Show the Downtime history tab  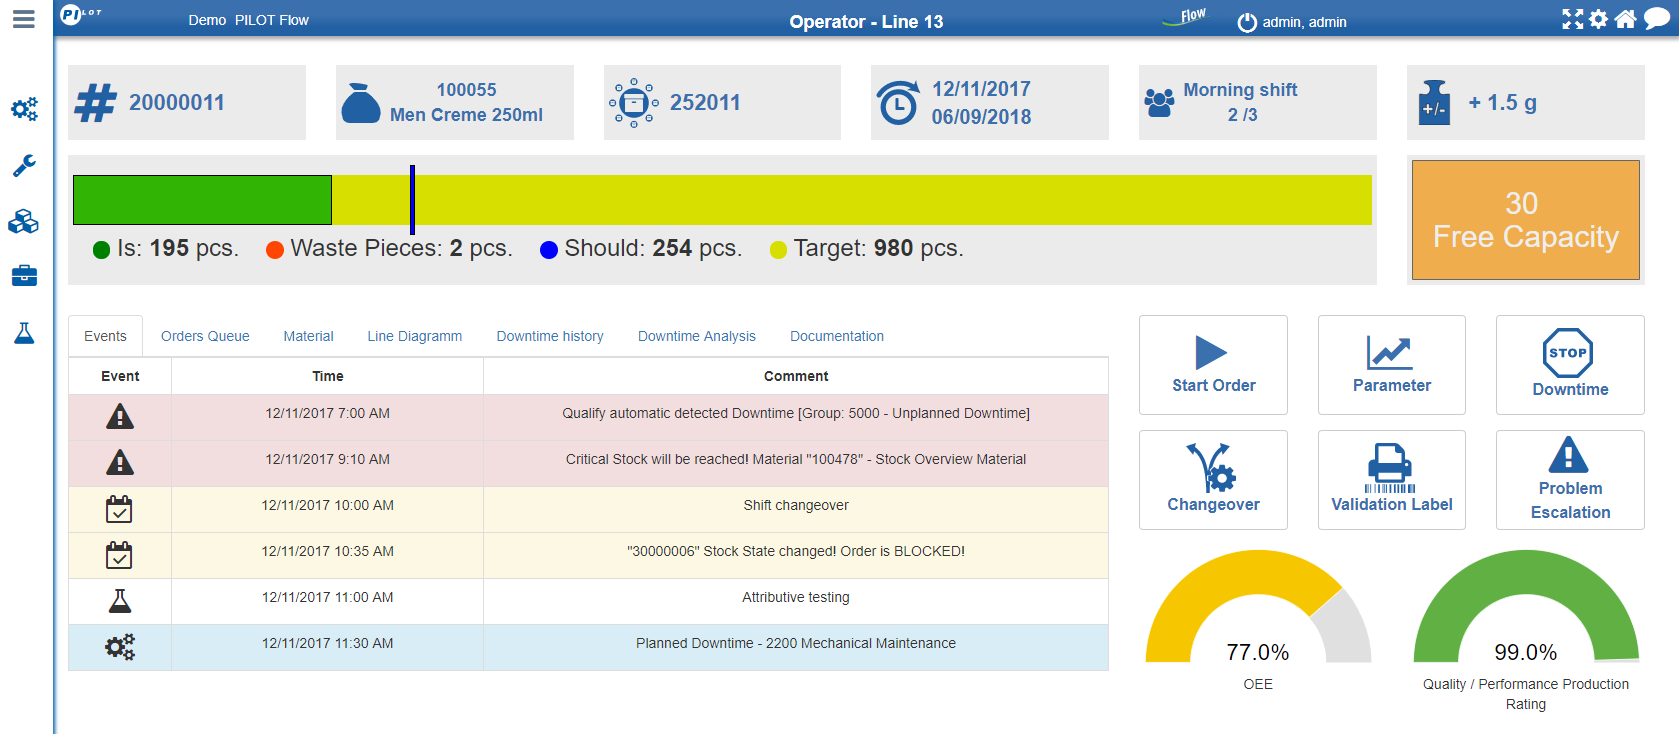point(550,336)
